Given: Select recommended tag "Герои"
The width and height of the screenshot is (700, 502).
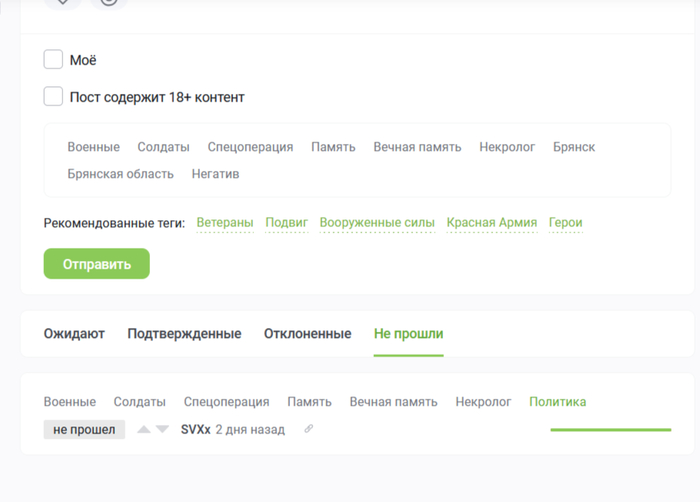Looking at the screenshot, I should [x=565, y=223].
